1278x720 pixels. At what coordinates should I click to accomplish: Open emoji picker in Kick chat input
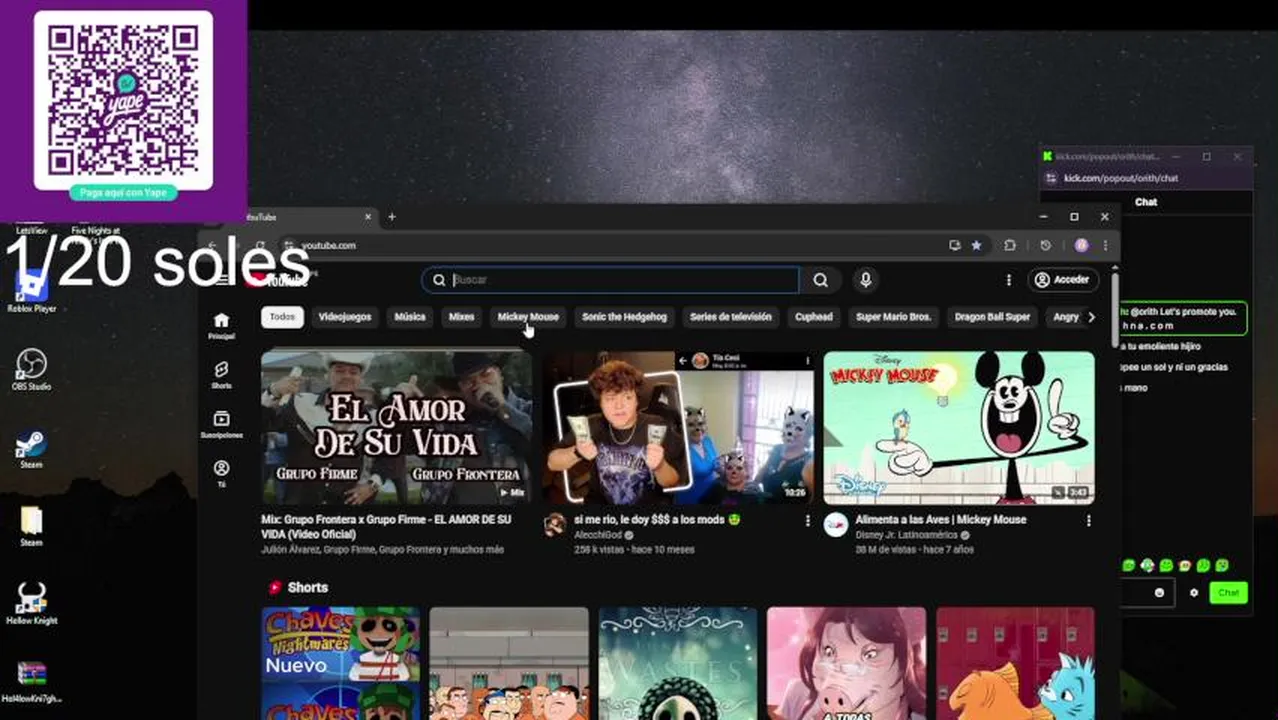[x=1159, y=593]
